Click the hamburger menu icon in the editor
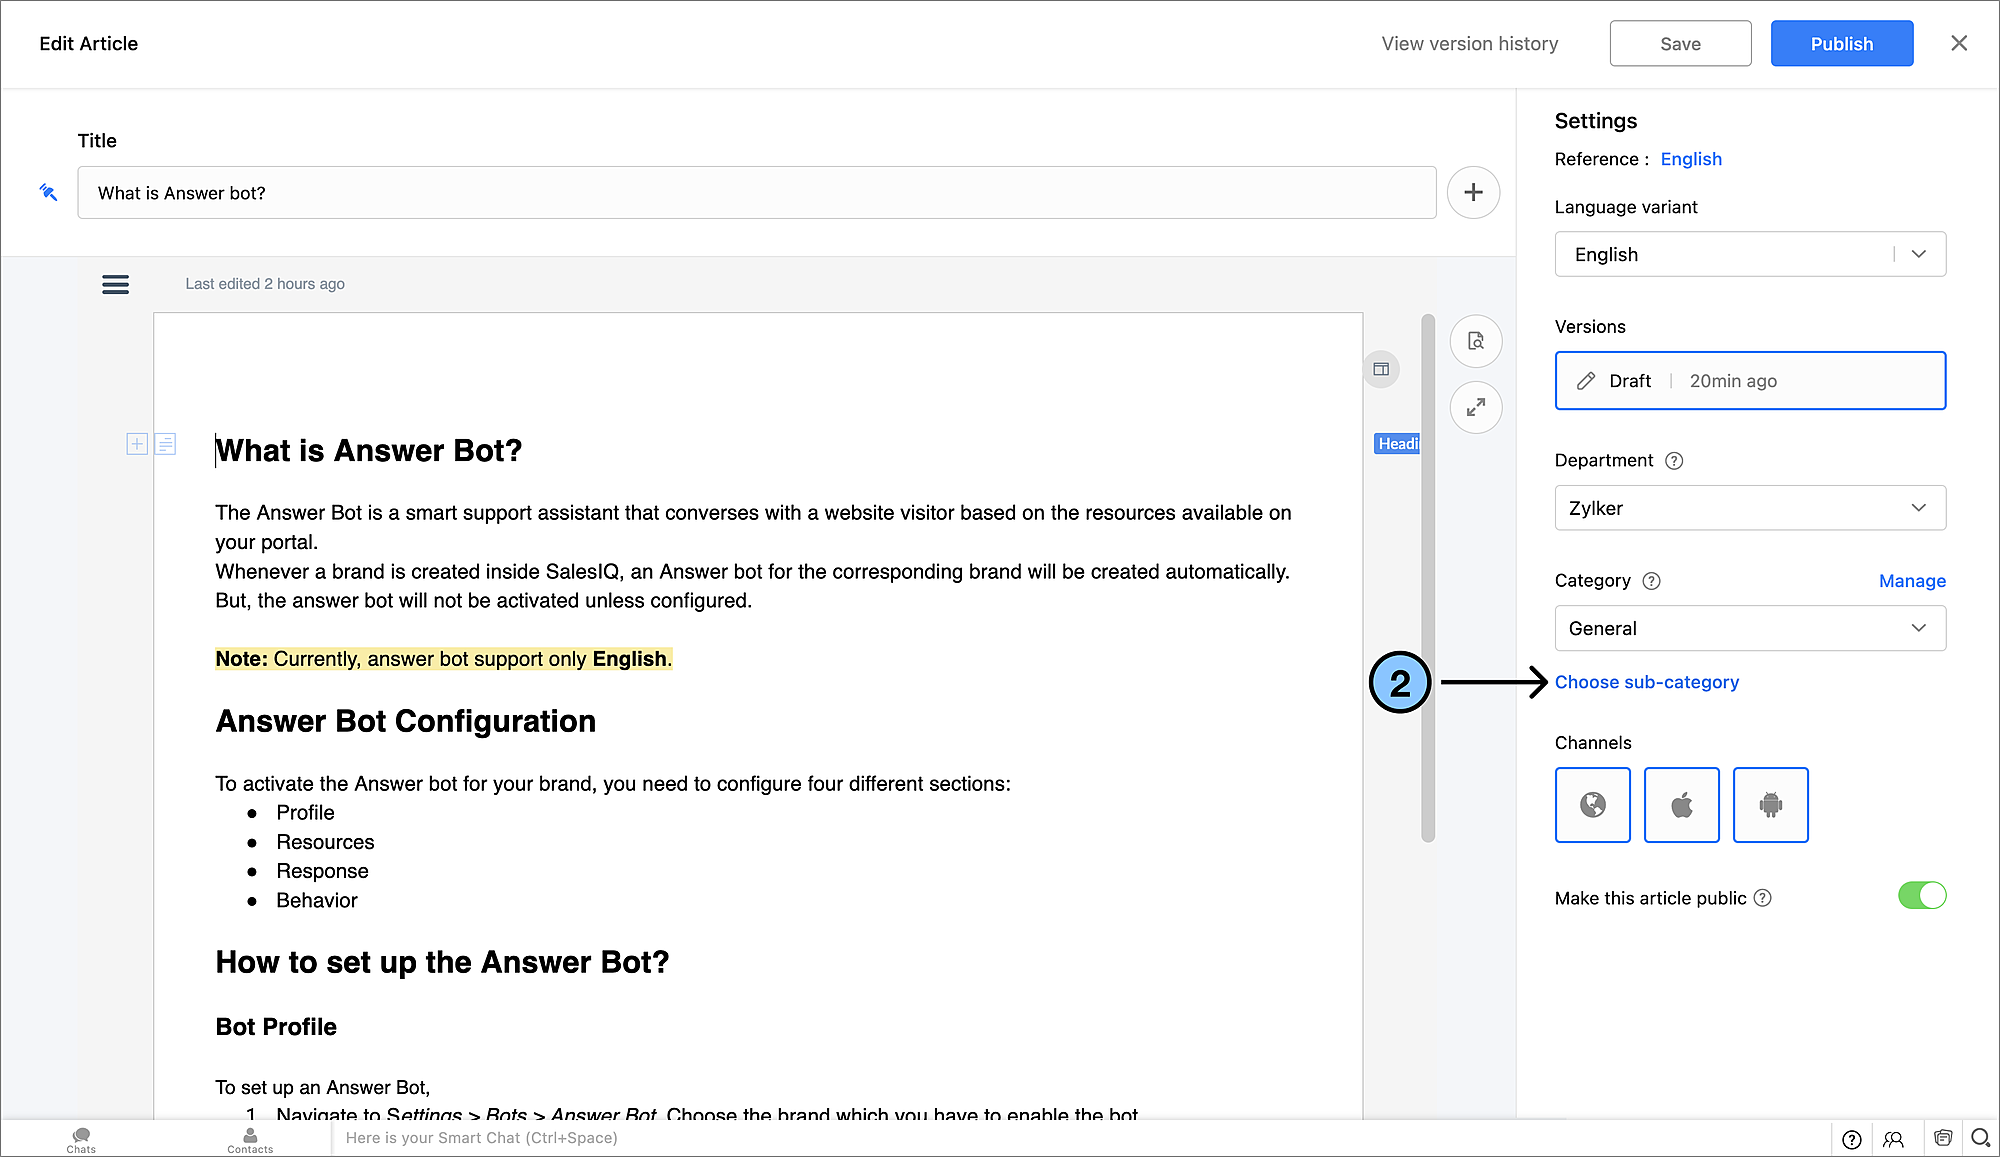The image size is (2000, 1157). [115, 284]
